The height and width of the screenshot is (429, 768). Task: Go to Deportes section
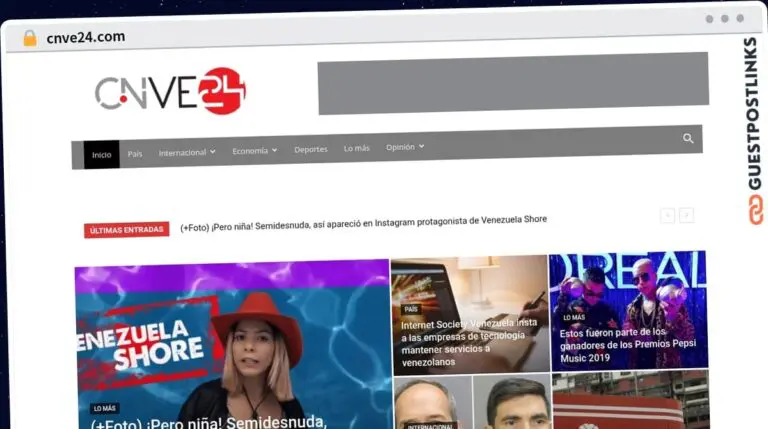click(311, 149)
